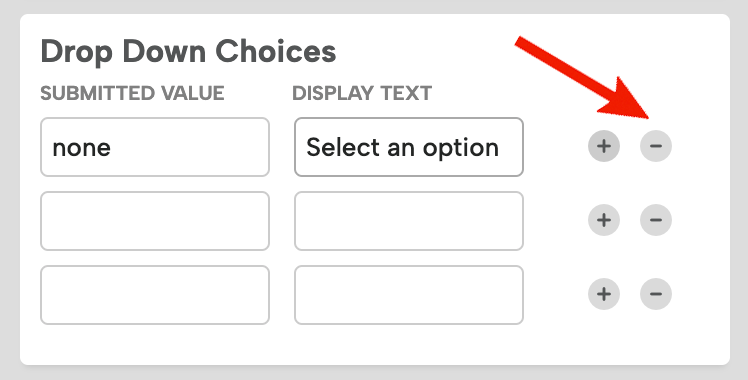Image resolution: width=748 pixels, height=380 pixels.
Task: Click the 'SUBMITTED VALUE' column label
Action: pyautogui.click(x=132, y=93)
